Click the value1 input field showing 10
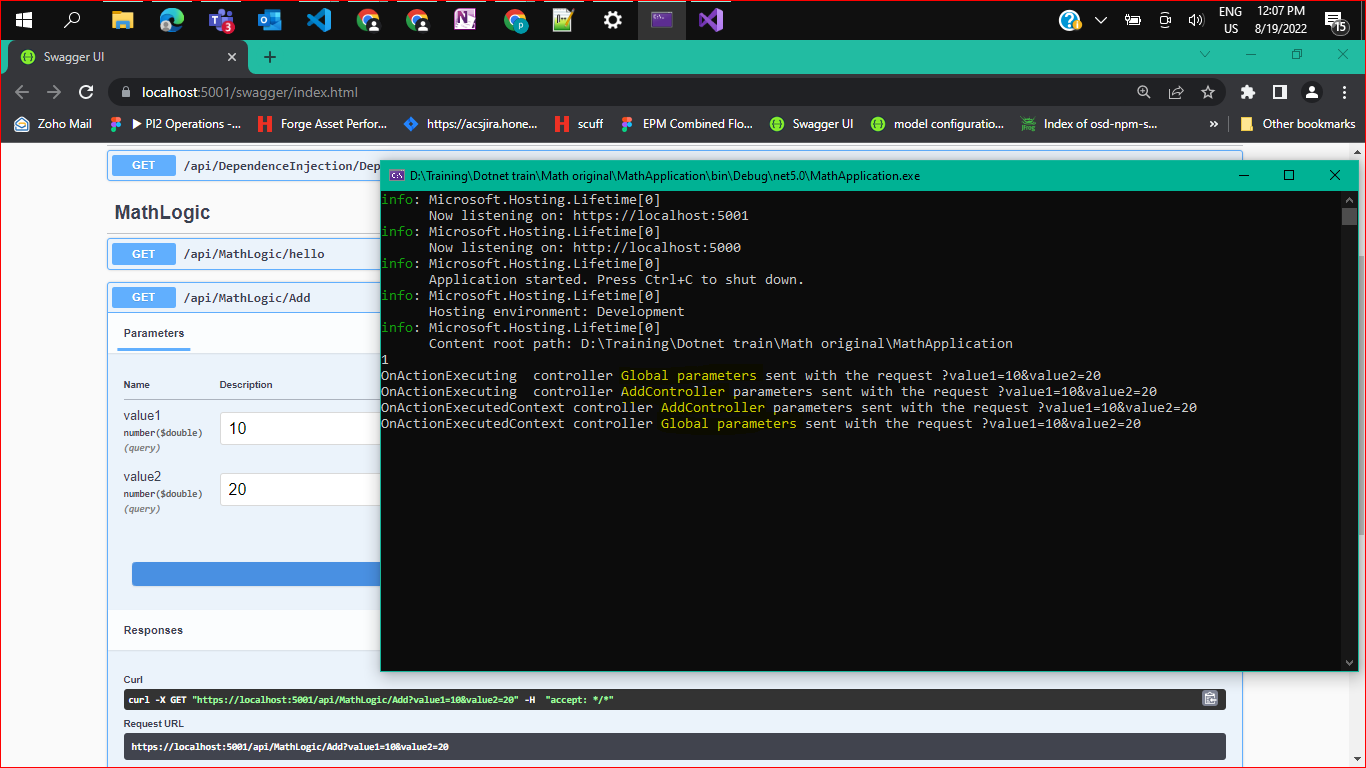Viewport: 1366px width, 768px height. click(300, 428)
